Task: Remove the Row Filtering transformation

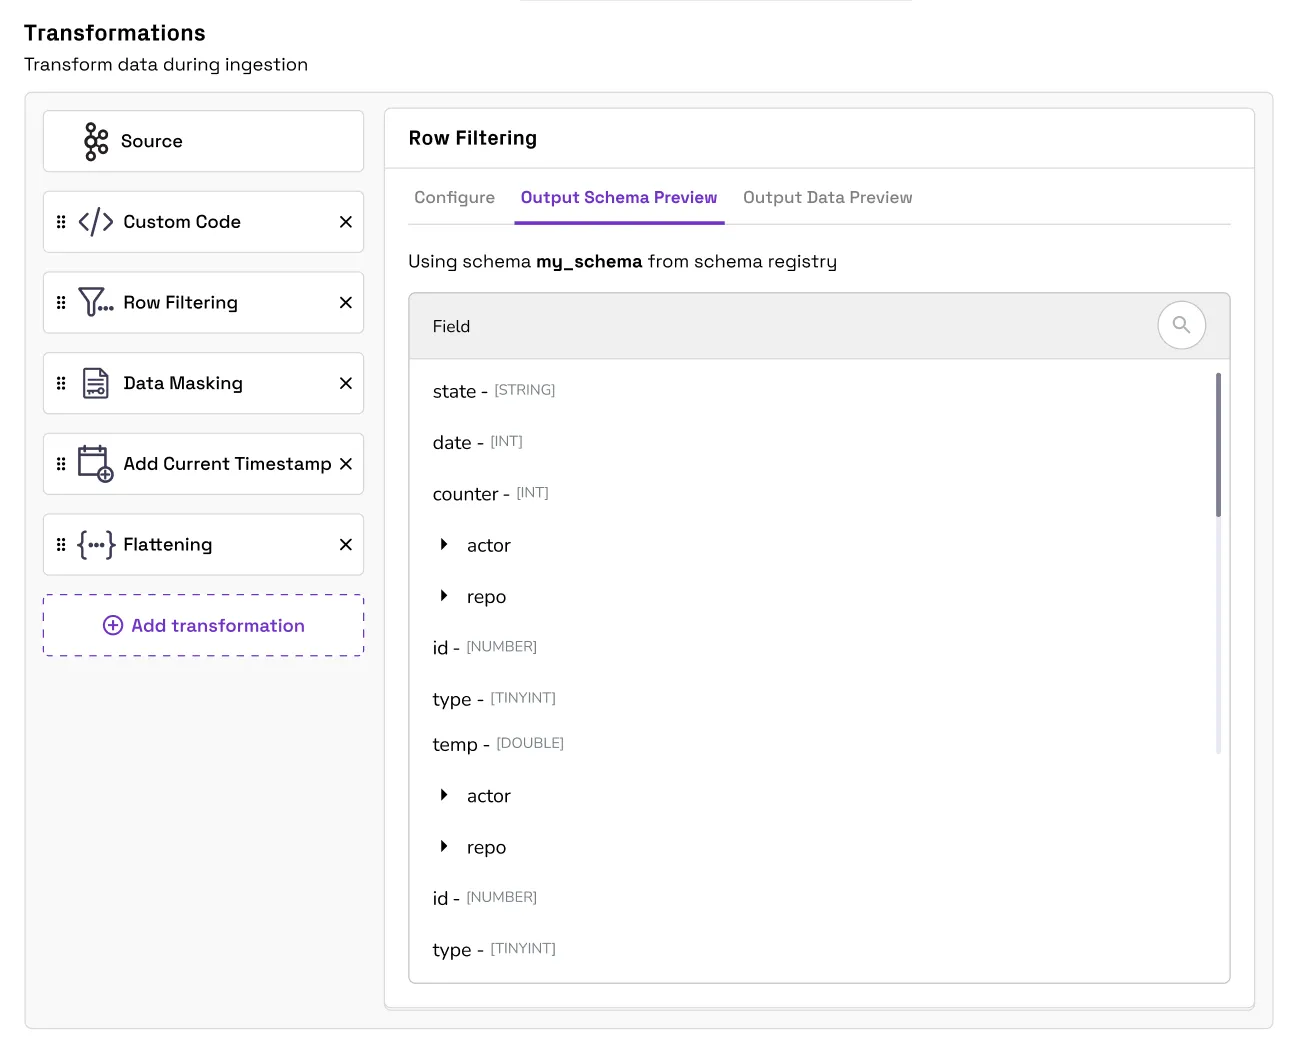Action: point(346,302)
